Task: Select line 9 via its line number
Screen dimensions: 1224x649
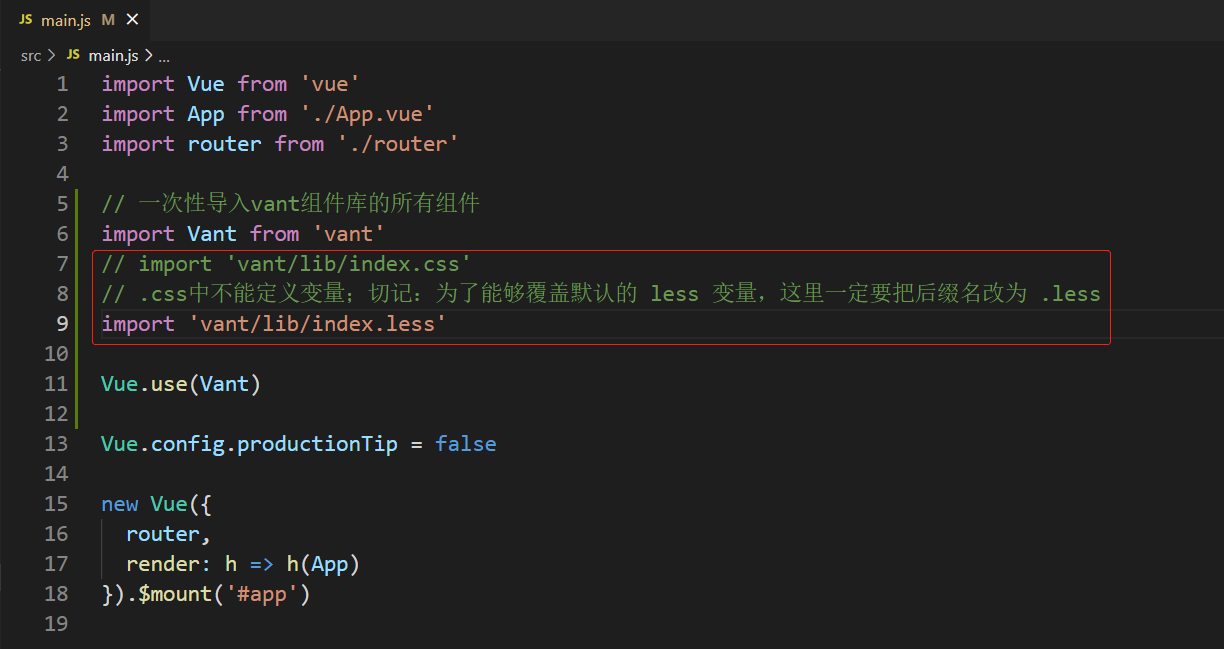Action: pyautogui.click(x=63, y=324)
